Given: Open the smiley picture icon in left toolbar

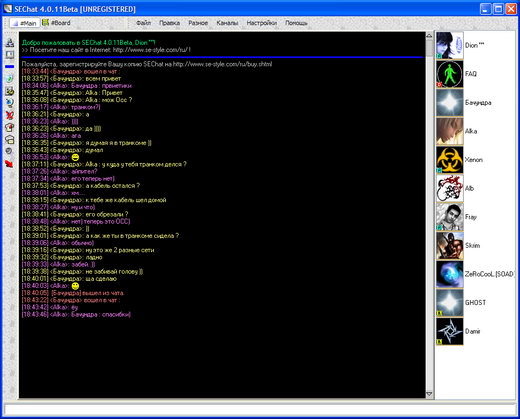Looking at the screenshot, I should point(10,91).
